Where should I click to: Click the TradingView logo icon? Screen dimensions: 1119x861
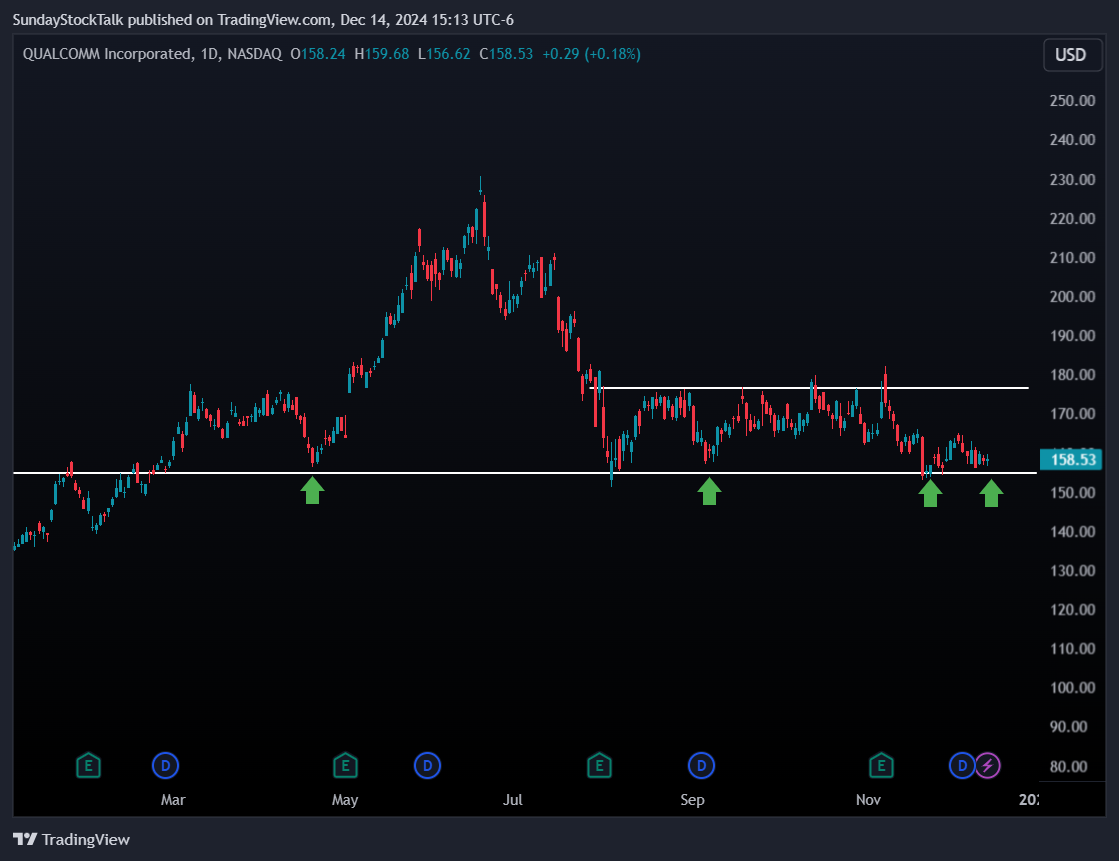coord(25,839)
